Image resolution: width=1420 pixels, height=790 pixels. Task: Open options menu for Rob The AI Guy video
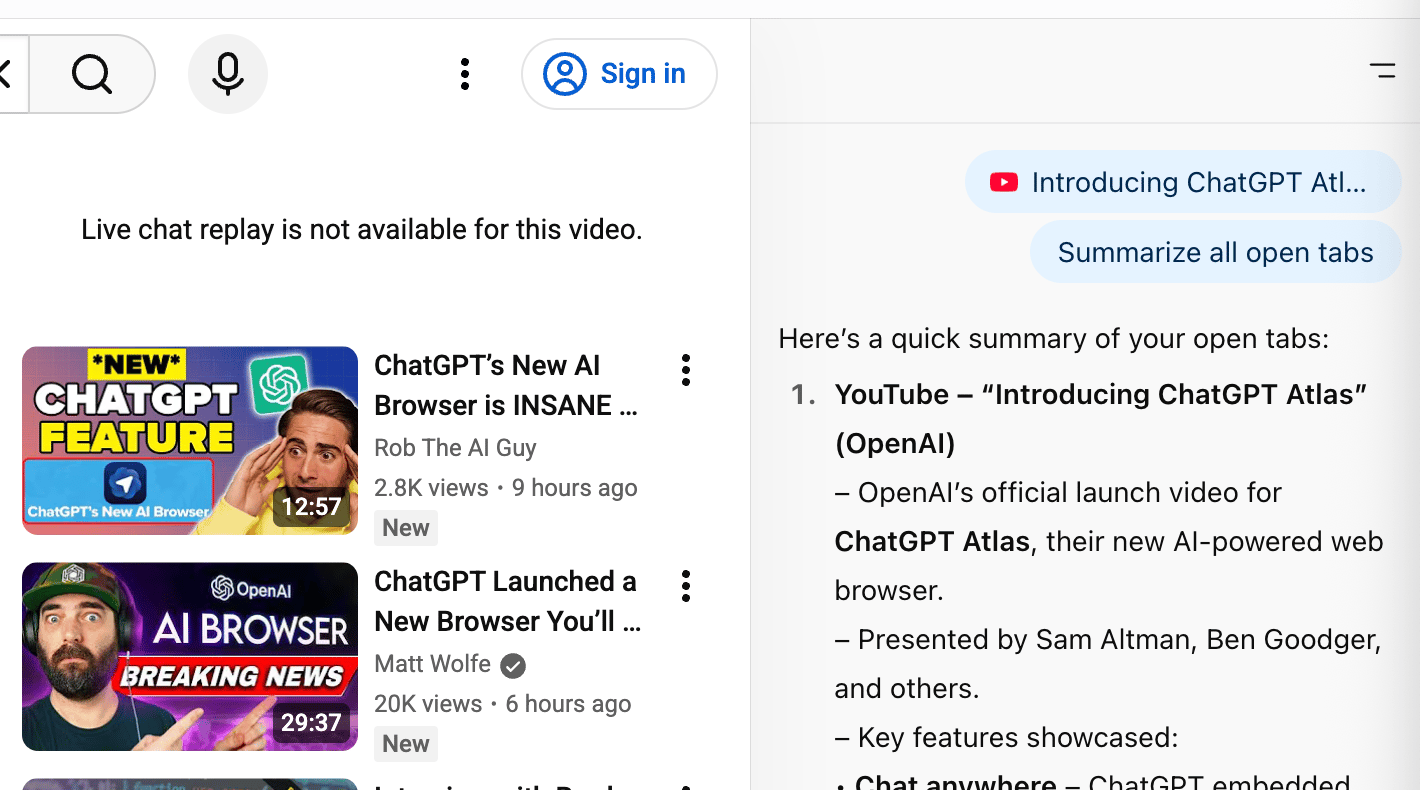pos(686,370)
